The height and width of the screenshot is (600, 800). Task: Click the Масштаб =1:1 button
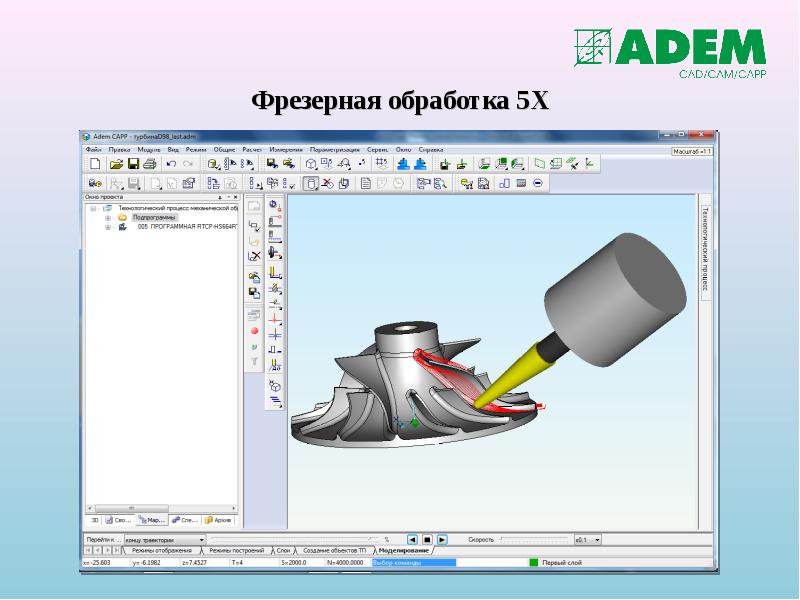pyautogui.click(x=692, y=151)
